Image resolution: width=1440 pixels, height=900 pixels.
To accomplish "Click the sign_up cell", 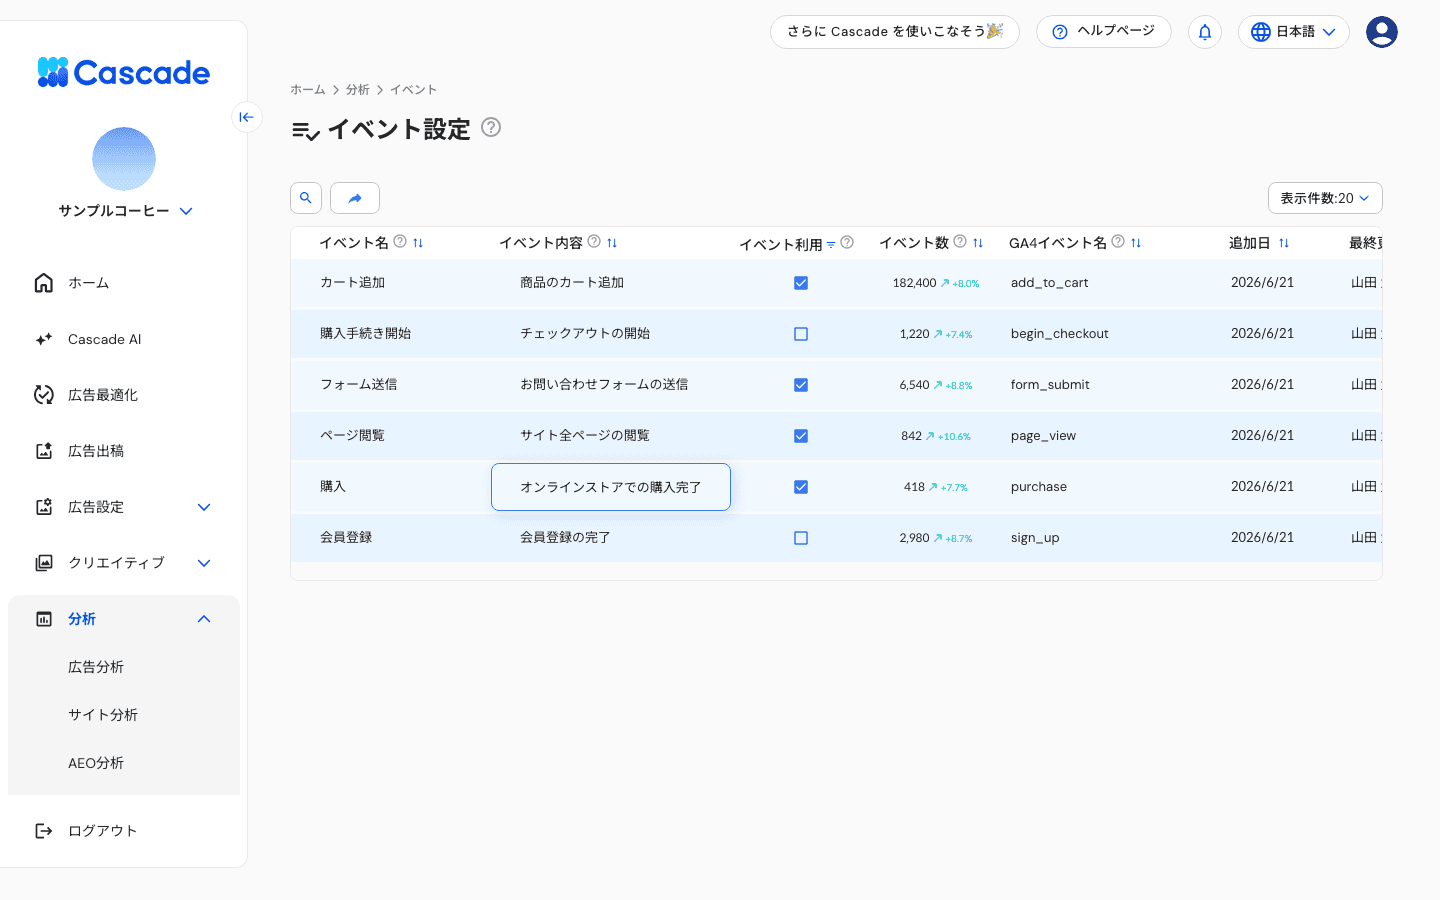I will coord(1035,538).
